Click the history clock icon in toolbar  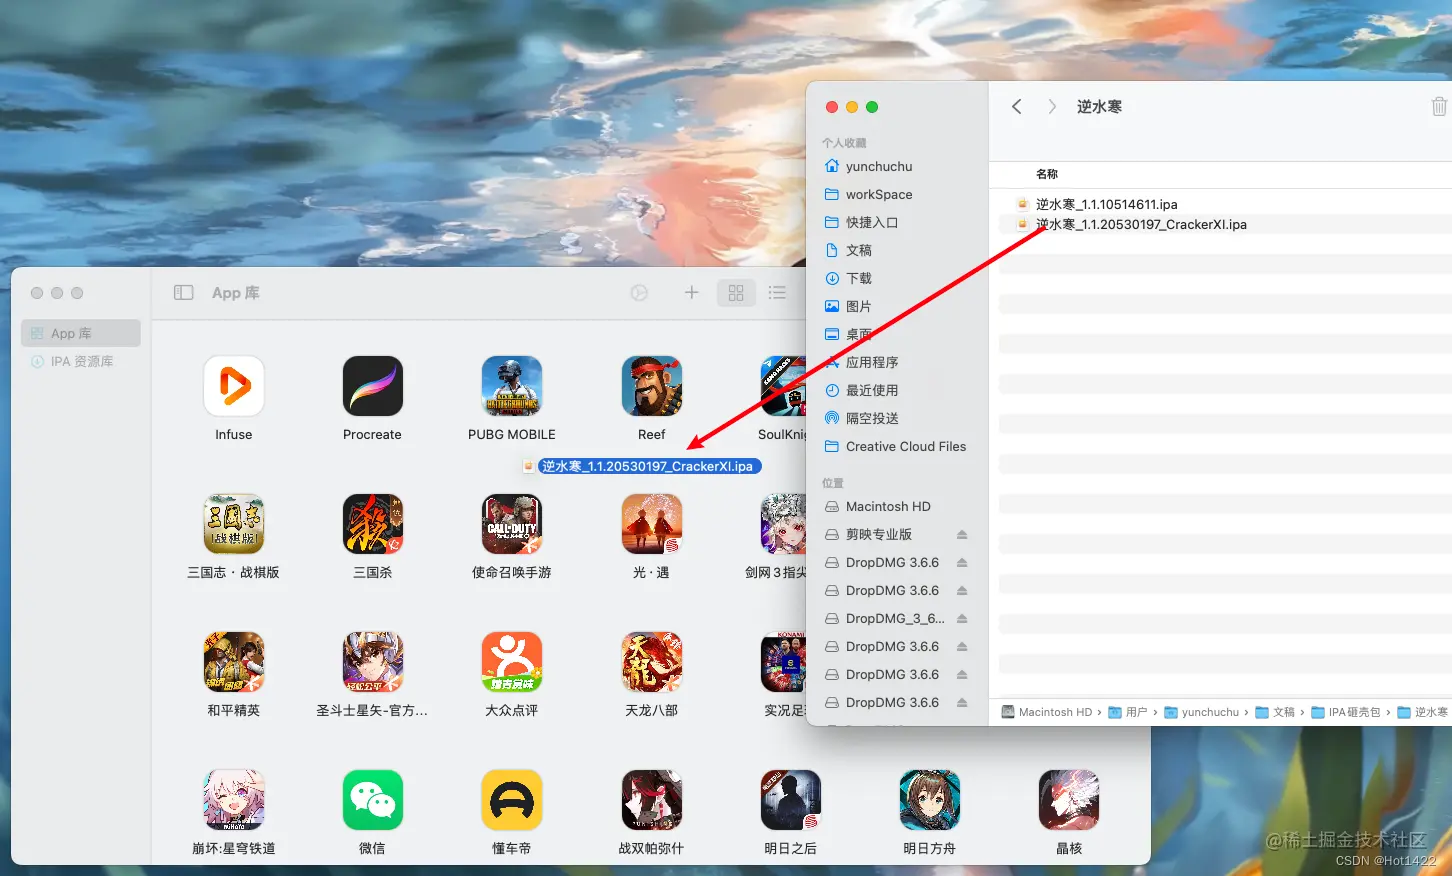pos(640,293)
